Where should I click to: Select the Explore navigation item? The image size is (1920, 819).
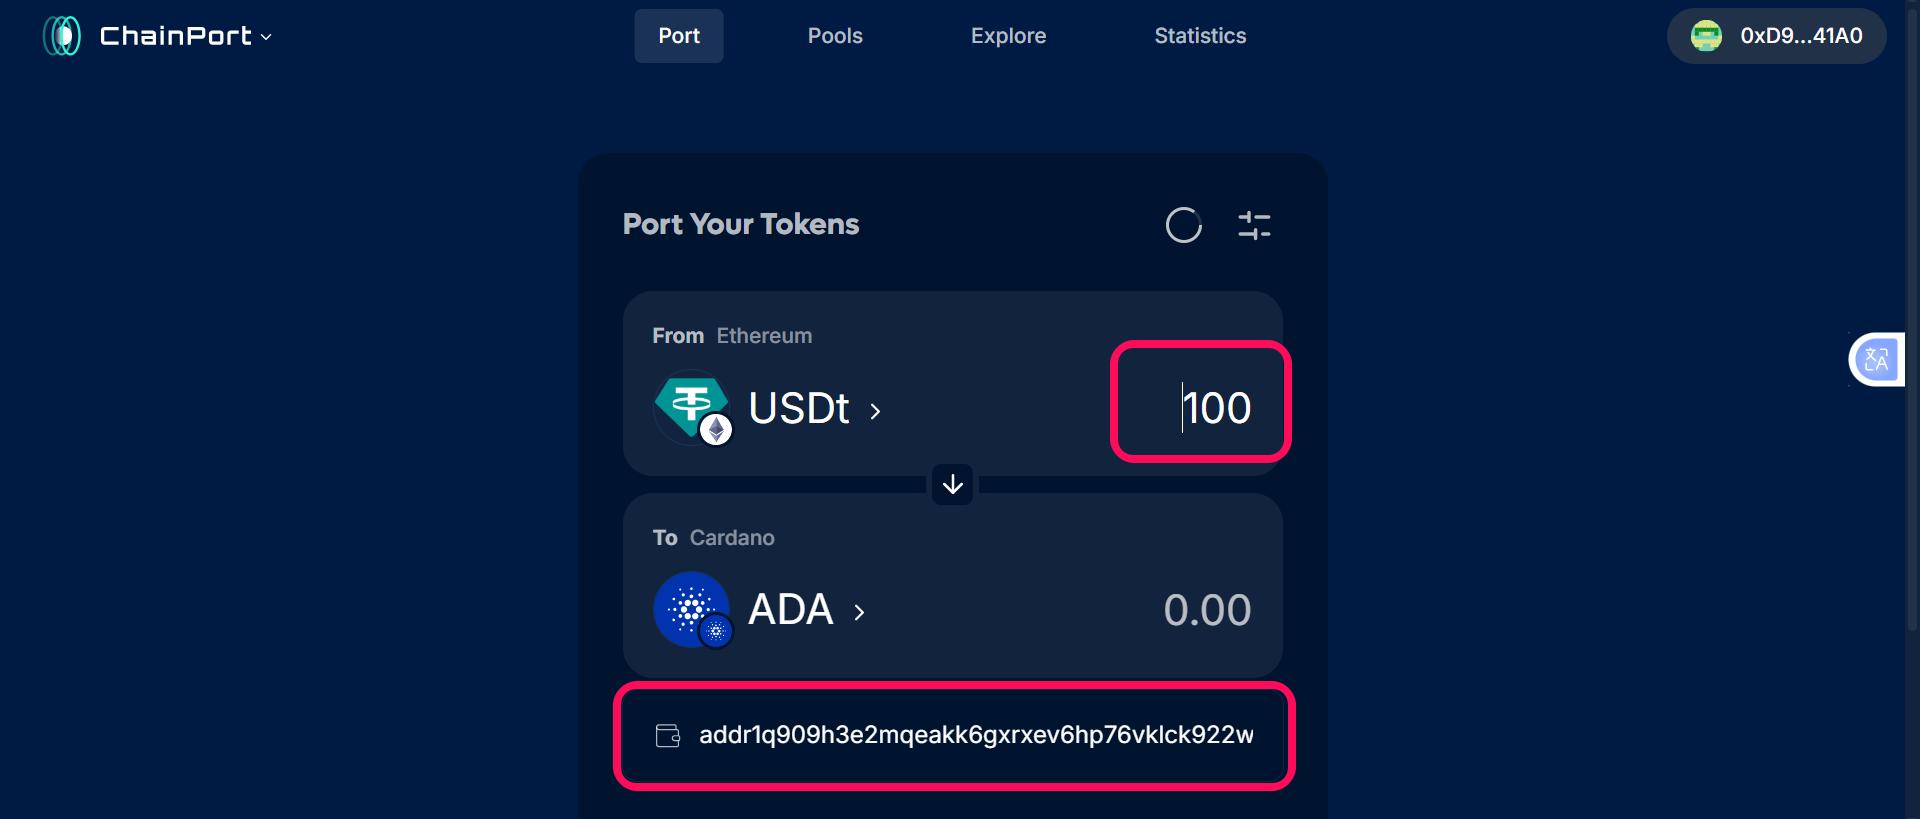coord(1008,35)
